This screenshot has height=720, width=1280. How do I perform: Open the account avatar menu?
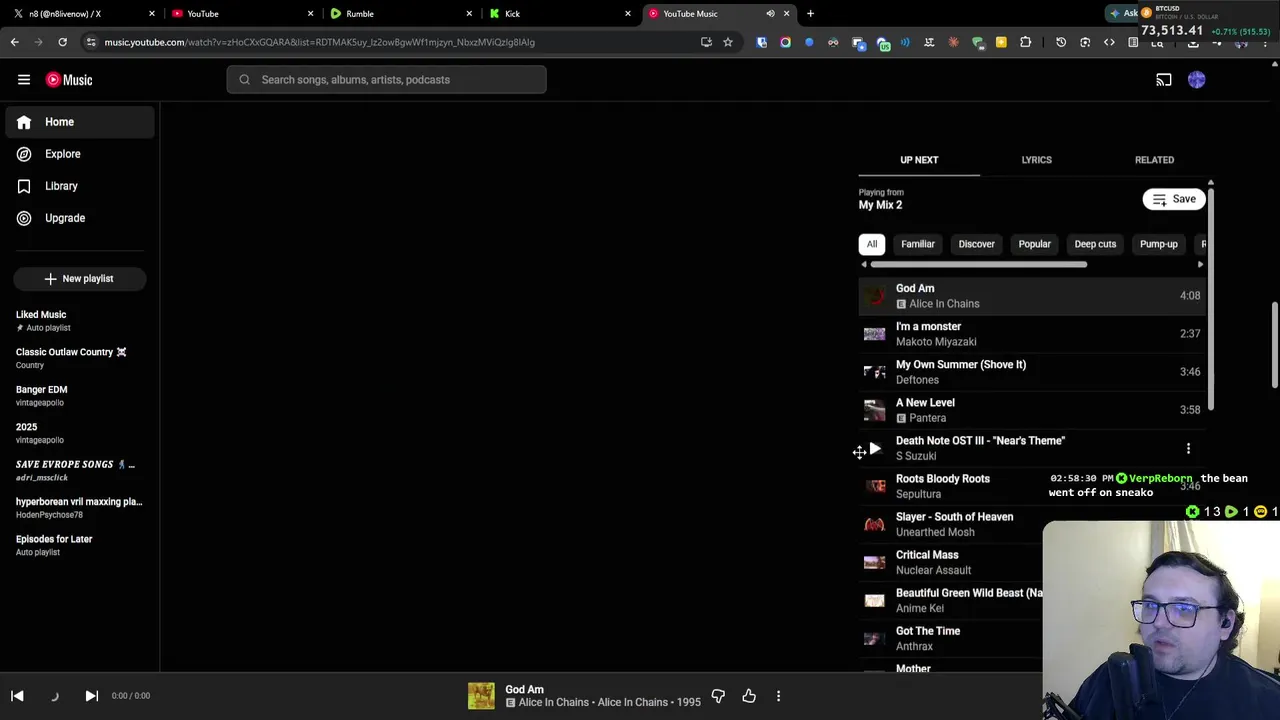[x=1197, y=80]
